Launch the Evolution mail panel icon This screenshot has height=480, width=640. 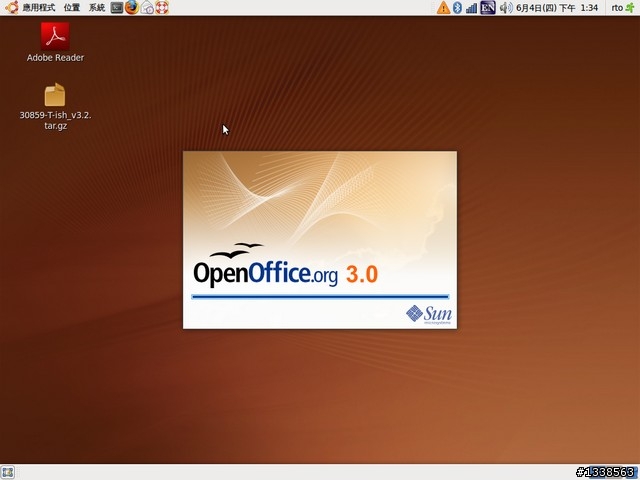tap(147, 8)
